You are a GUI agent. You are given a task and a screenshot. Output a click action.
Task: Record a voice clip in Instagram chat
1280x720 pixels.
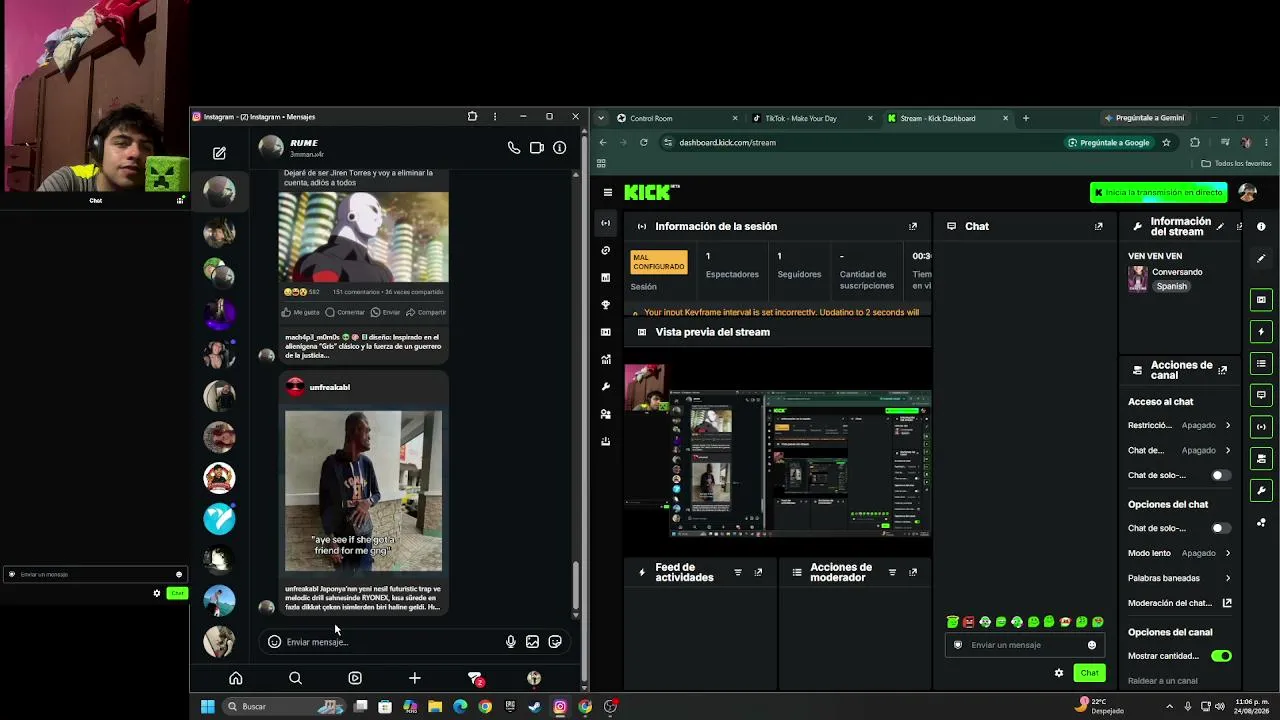pos(511,642)
